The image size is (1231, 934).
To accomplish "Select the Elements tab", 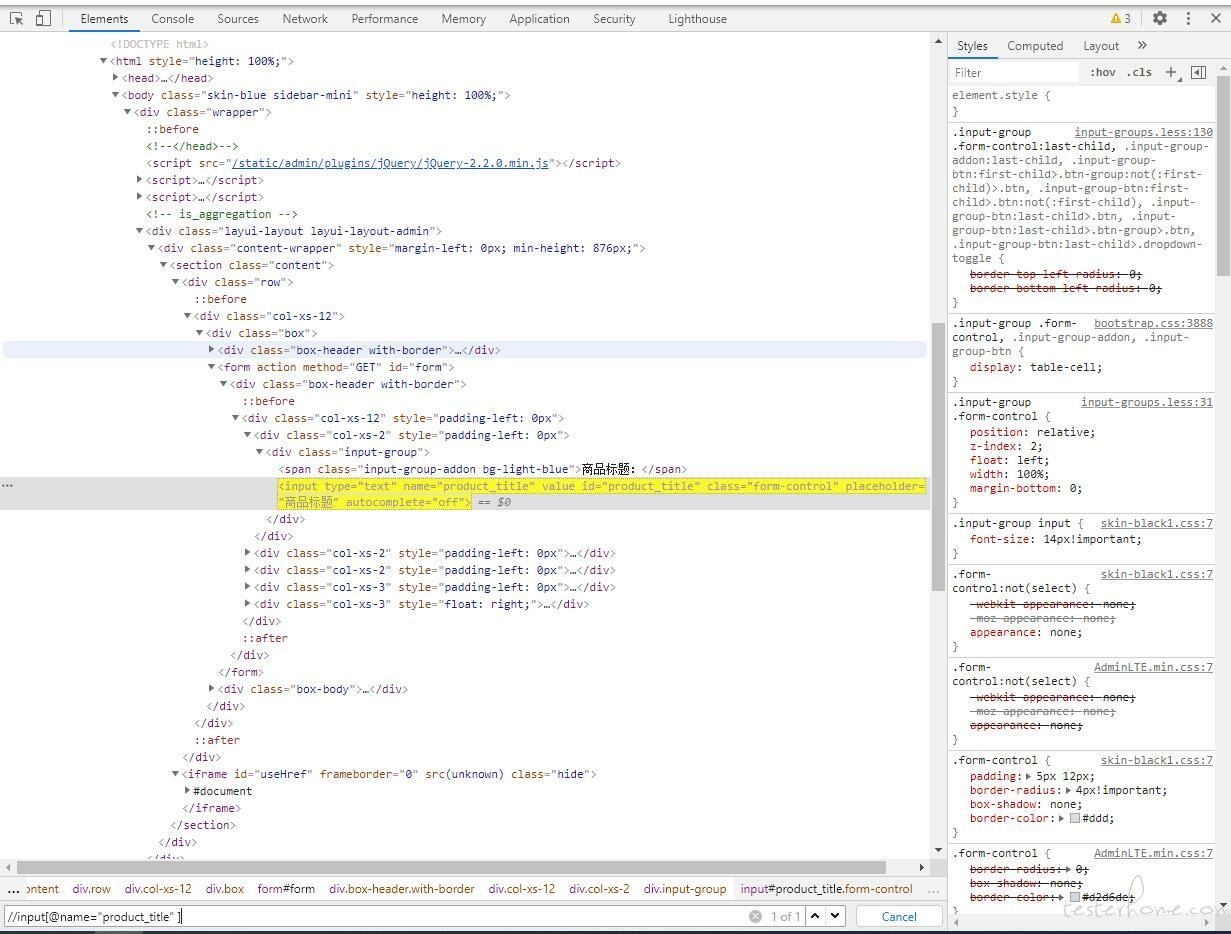I will (x=104, y=18).
